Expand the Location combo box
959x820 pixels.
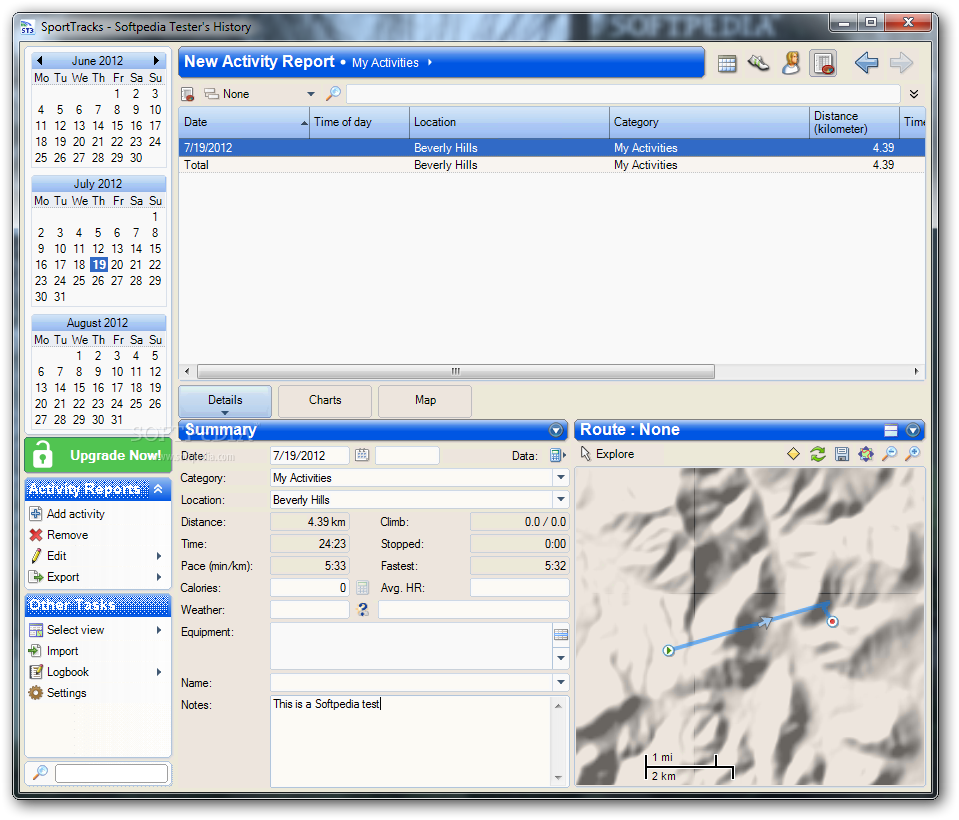[x=561, y=500]
